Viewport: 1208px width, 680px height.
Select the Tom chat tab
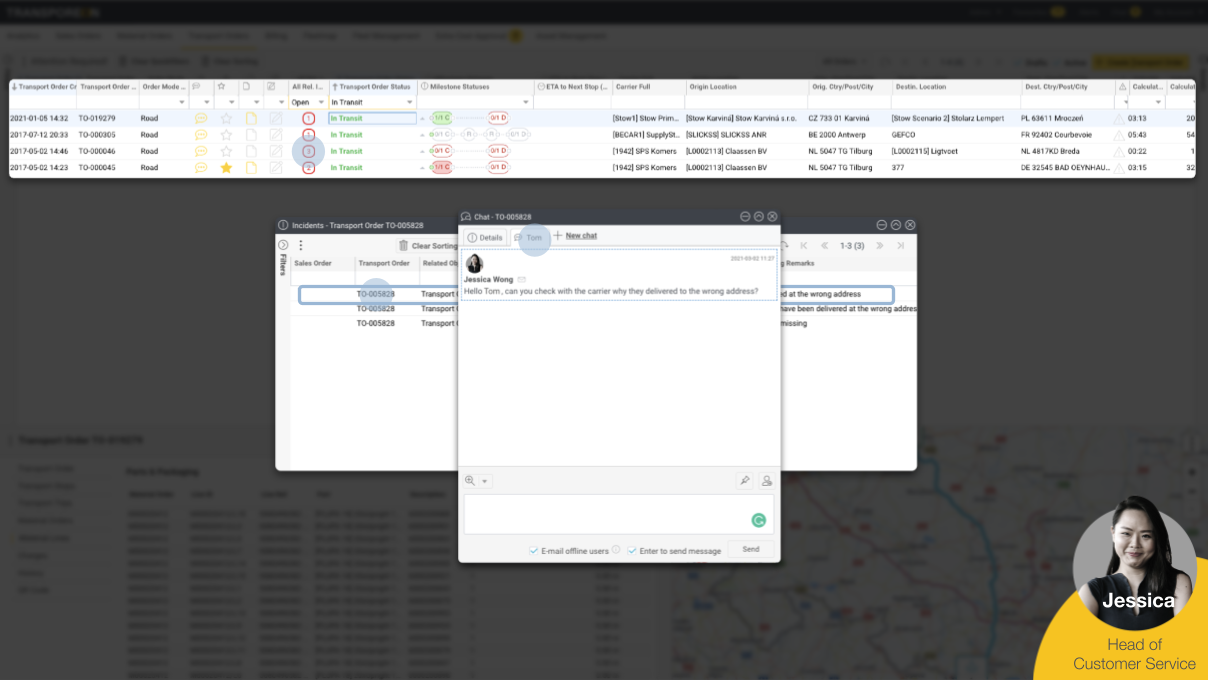(x=529, y=237)
